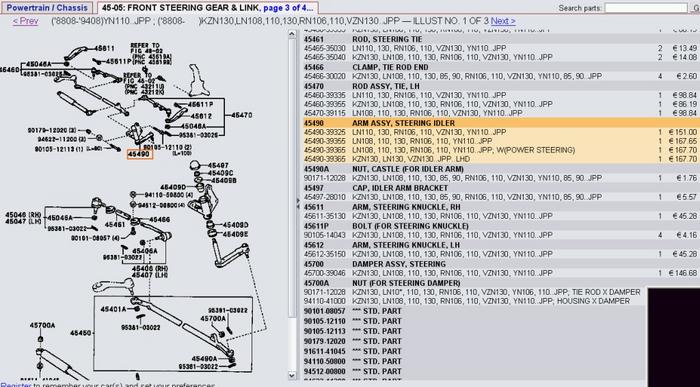Go to previous illustration via Prev link
The width and height of the screenshot is (700, 387).
(x=25, y=21)
